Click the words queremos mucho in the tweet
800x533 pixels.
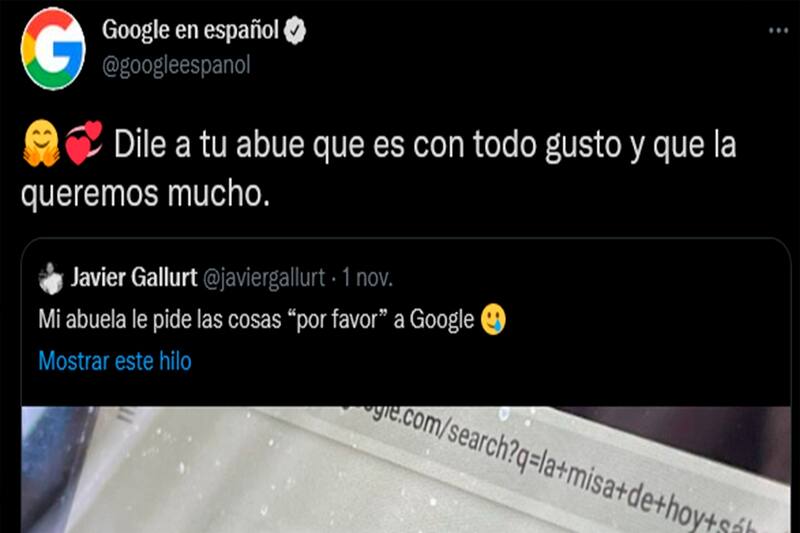coord(145,195)
